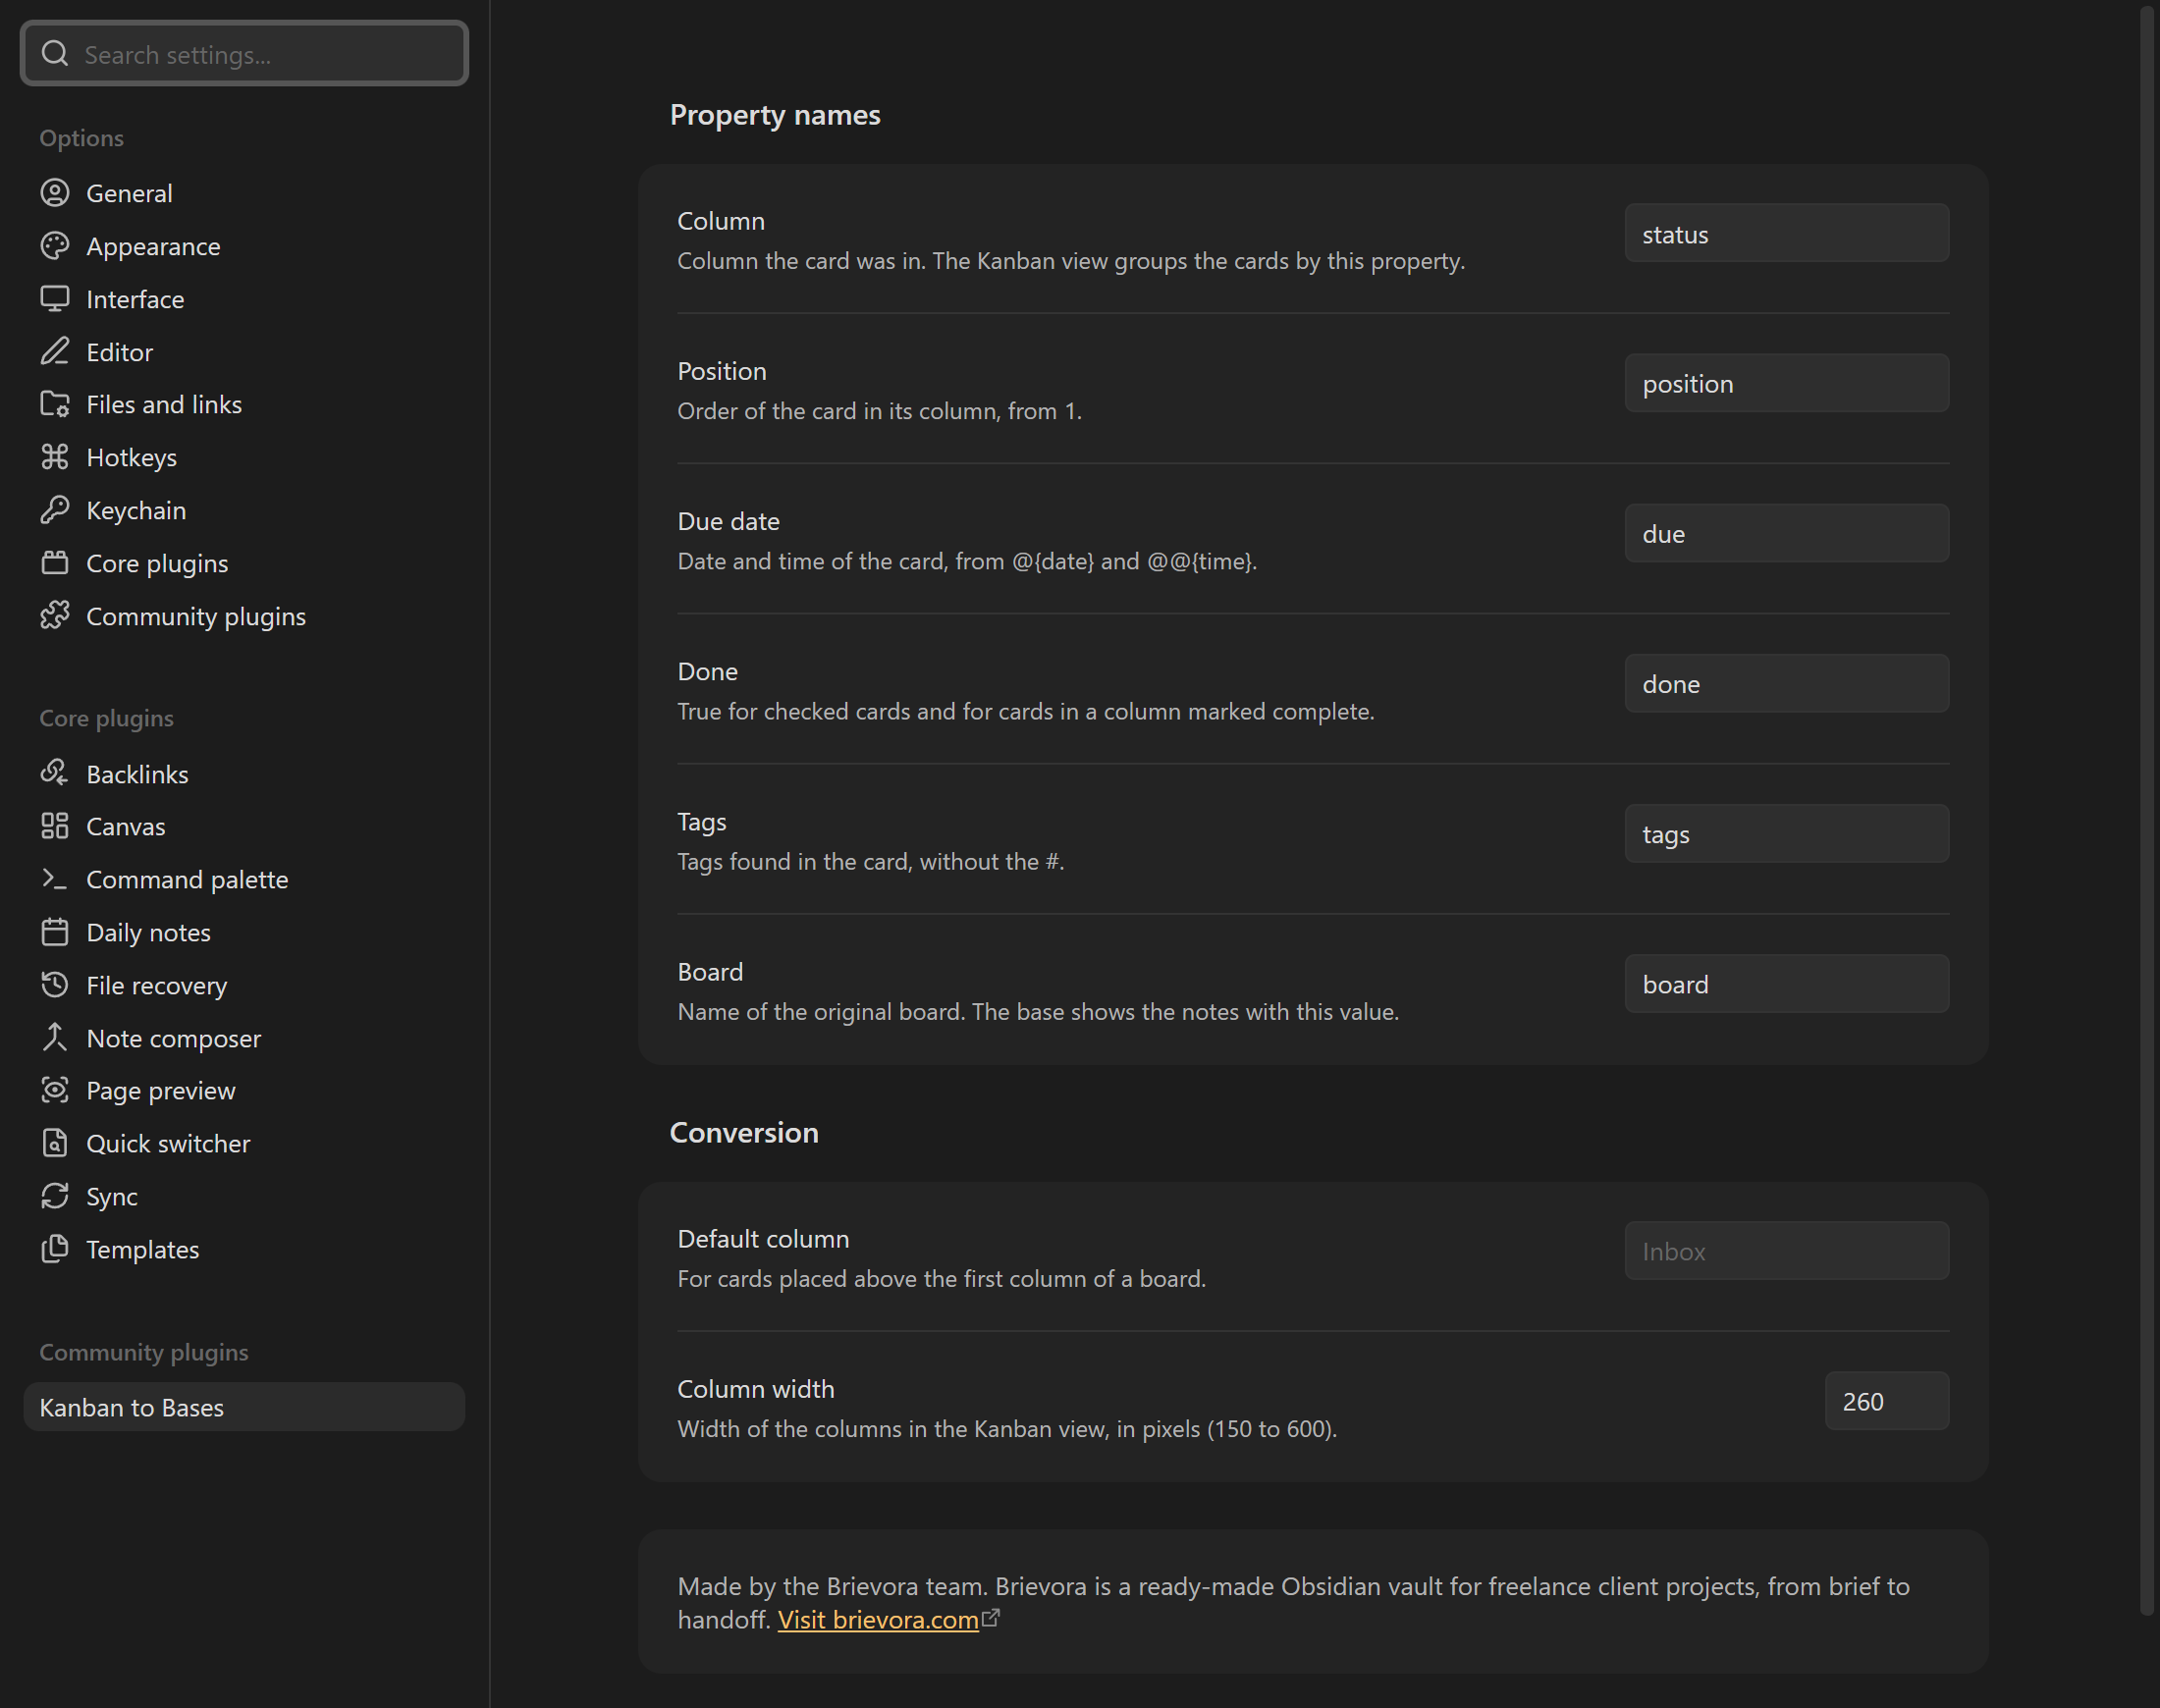2160x1708 pixels.
Task: Open Sync via its circular arrows icon
Action: (x=55, y=1195)
